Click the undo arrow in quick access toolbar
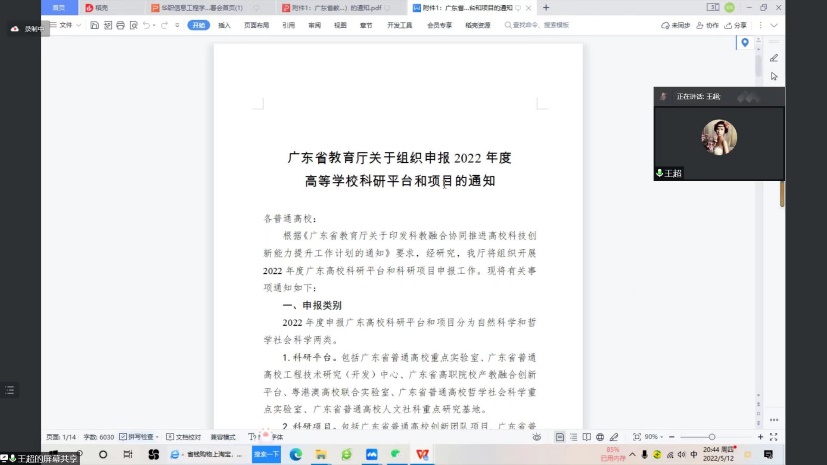Image resolution: width=827 pixels, height=465 pixels. 147,25
